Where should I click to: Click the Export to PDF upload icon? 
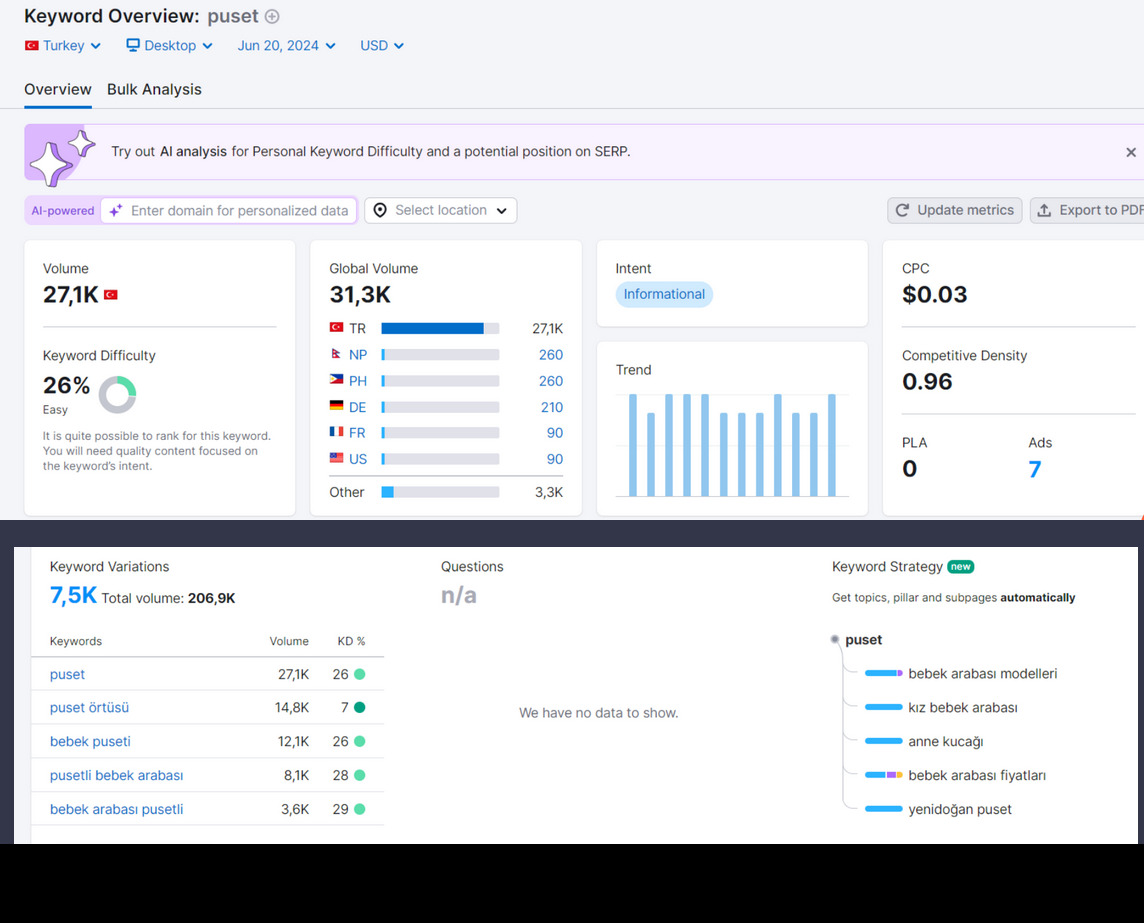(x=1044, y=210)
